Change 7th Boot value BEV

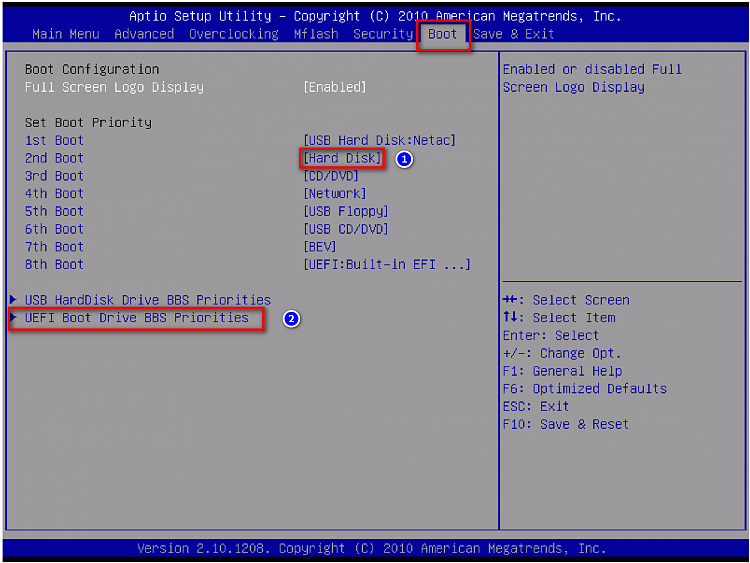(x=320, y=247)
